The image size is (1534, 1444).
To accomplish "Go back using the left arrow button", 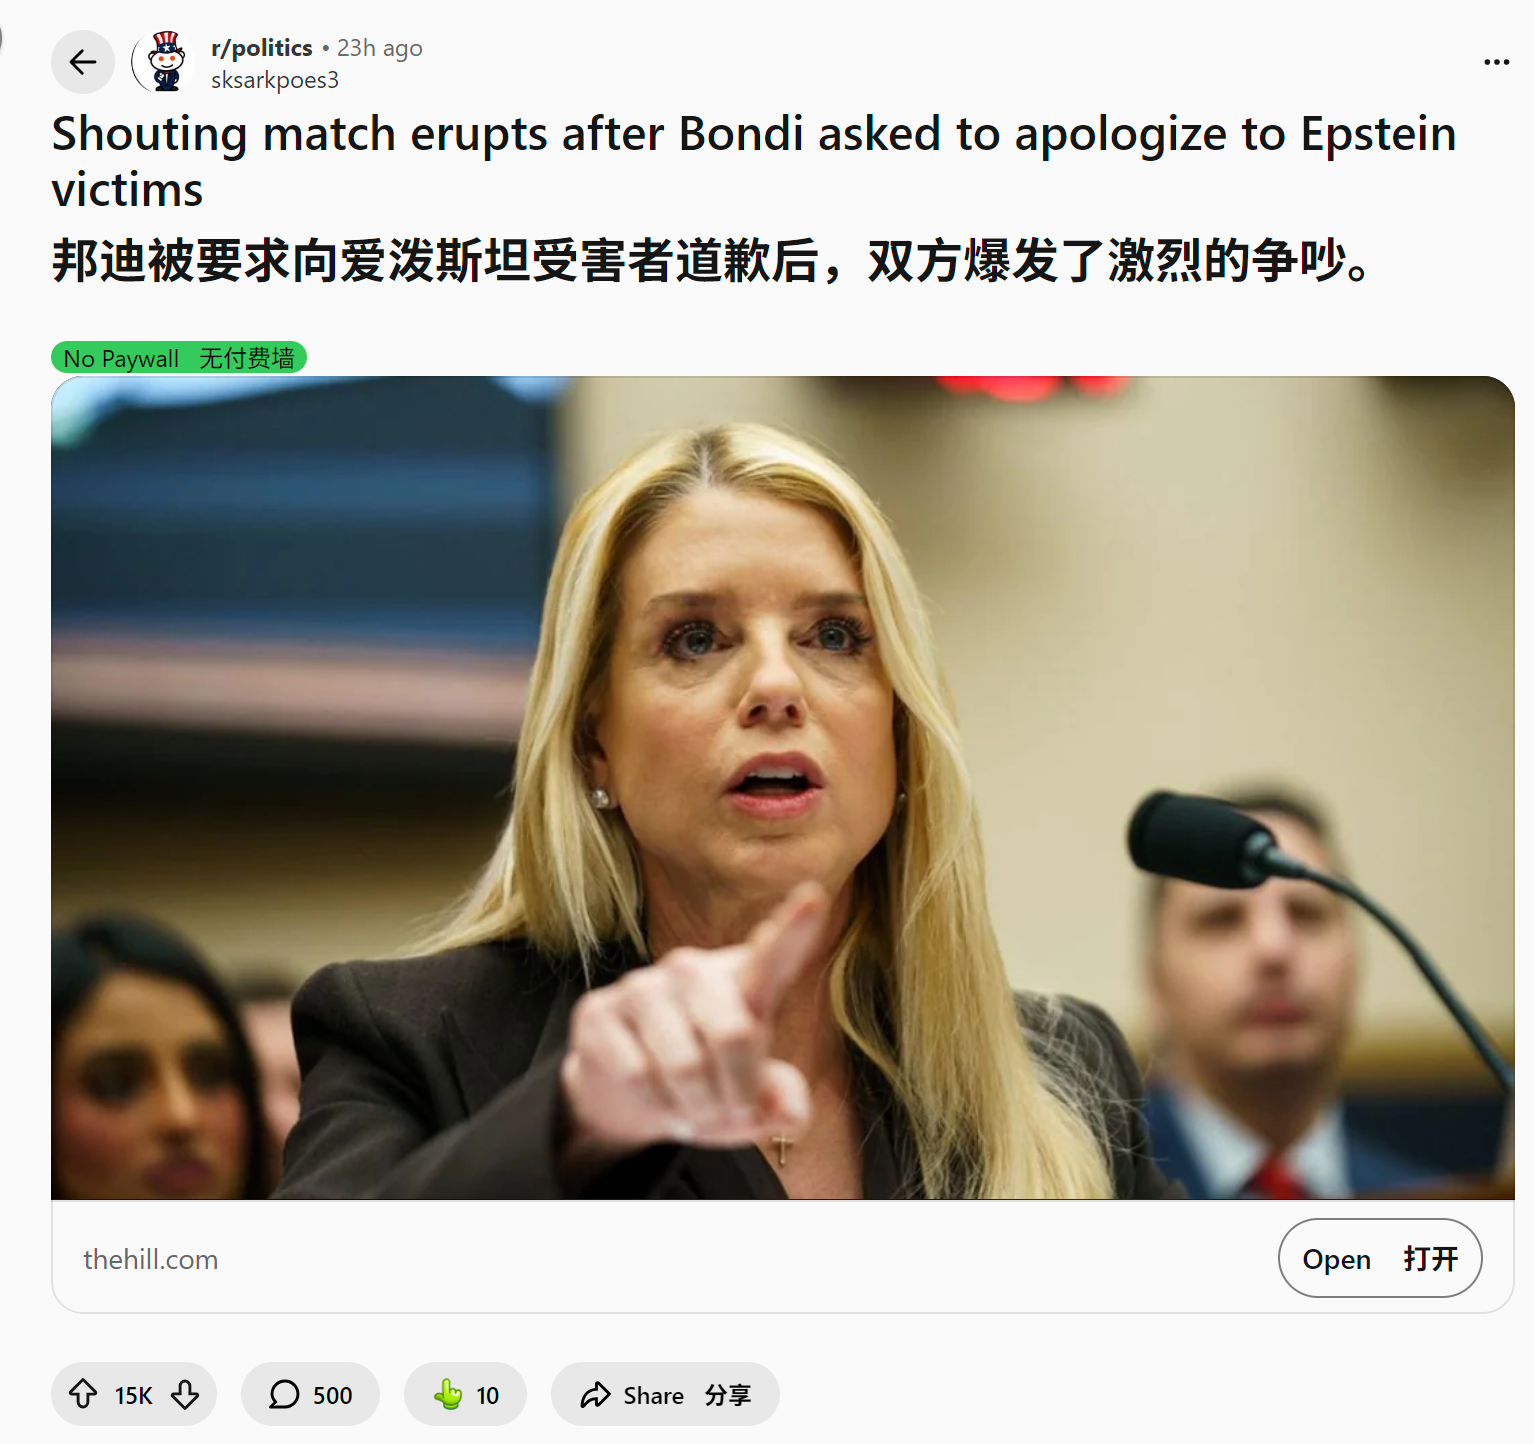I will (83, 62).
